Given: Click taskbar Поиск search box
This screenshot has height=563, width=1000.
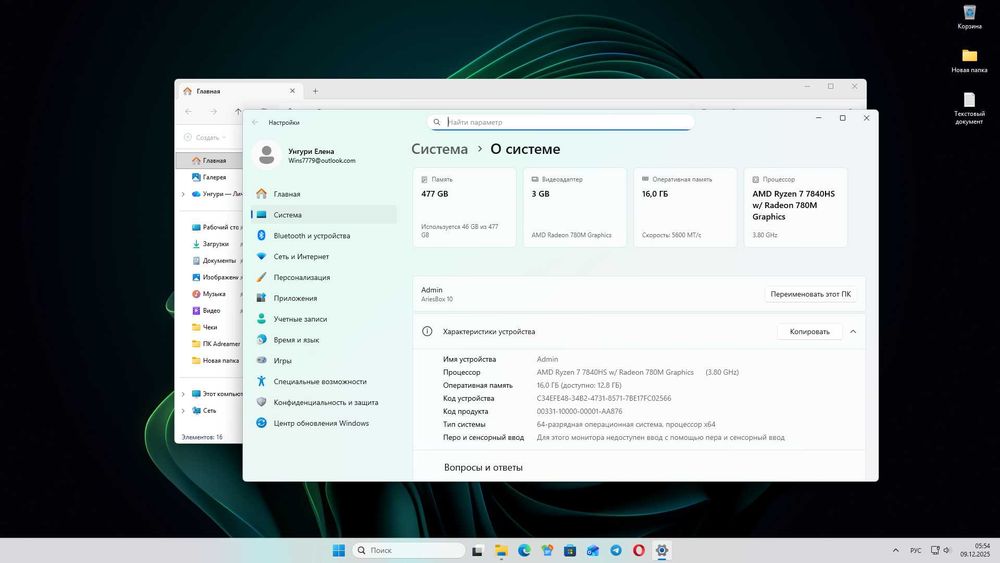Looking at the screenshot, I should point(409,550).
